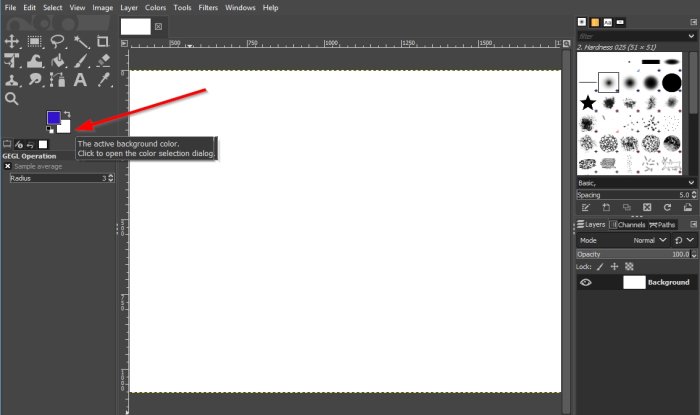Select the Fuzzy Select magic wand tool
700x415 pixels.
point(81,42)
